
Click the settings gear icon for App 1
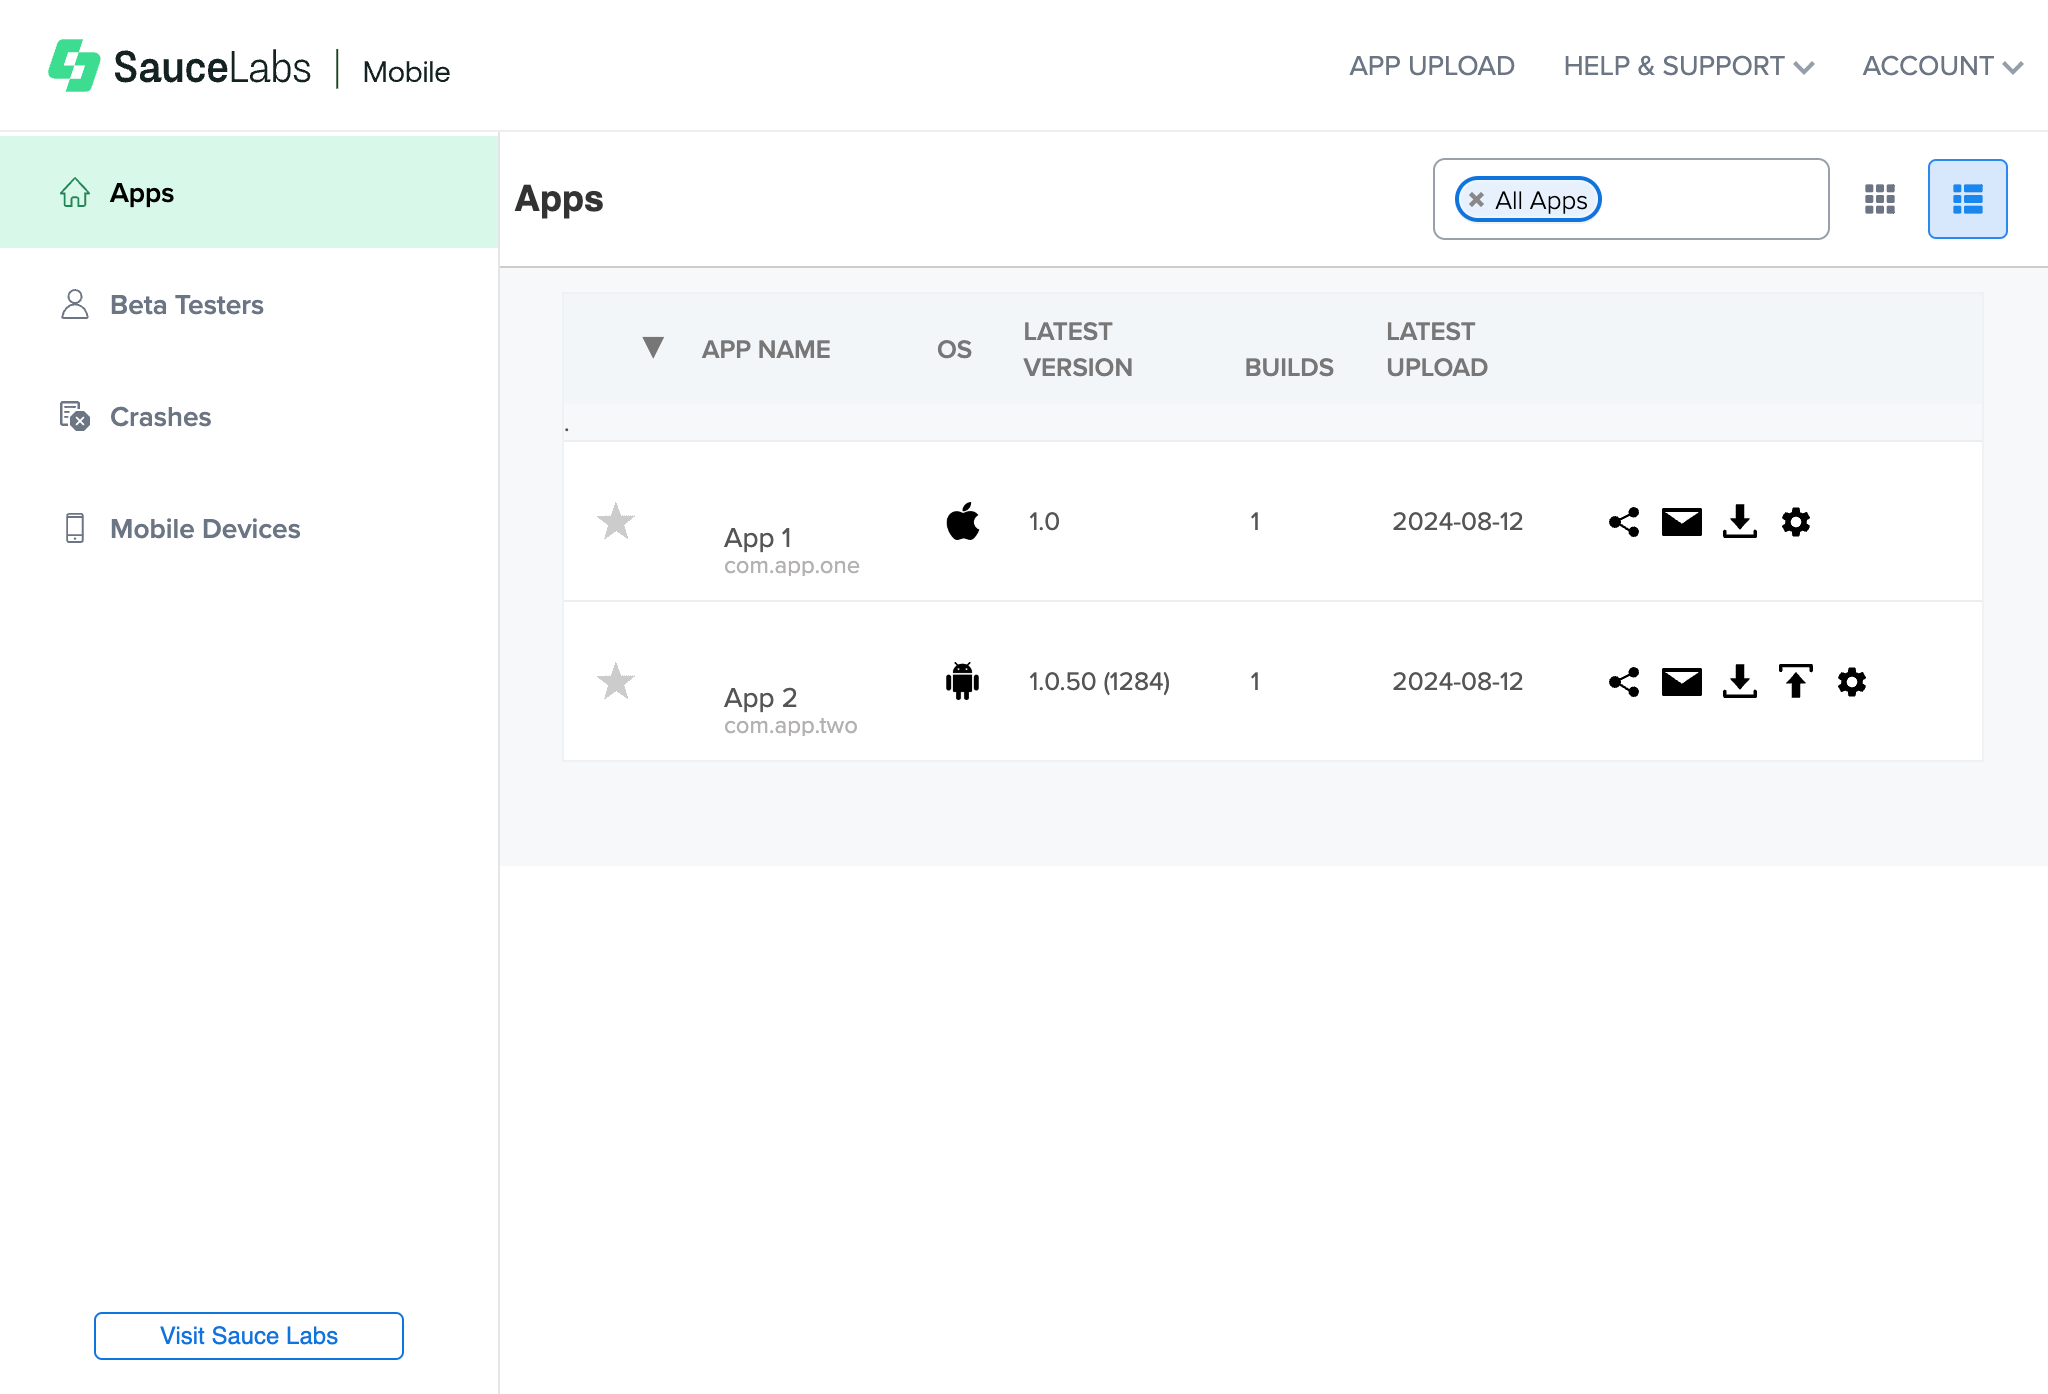1795,521
